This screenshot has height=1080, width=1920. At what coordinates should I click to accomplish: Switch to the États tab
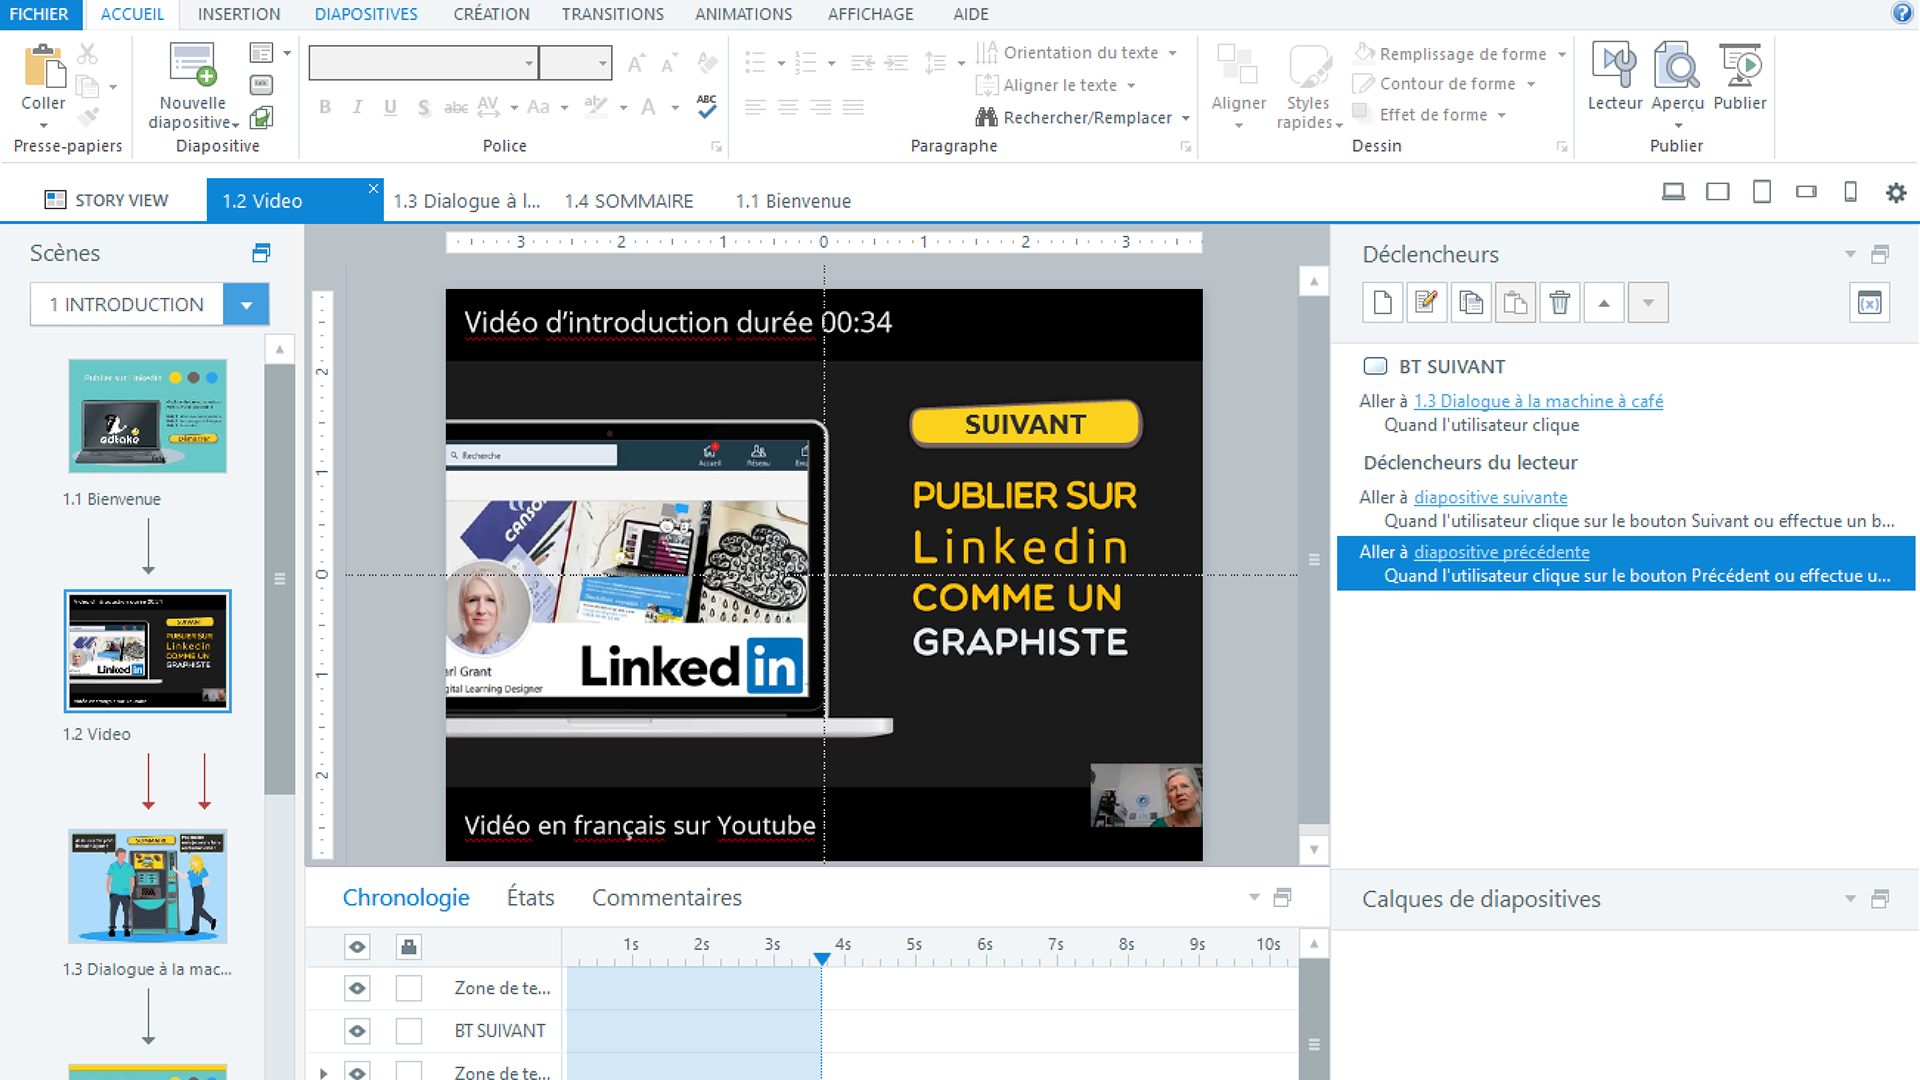click(x=530, y=897)
